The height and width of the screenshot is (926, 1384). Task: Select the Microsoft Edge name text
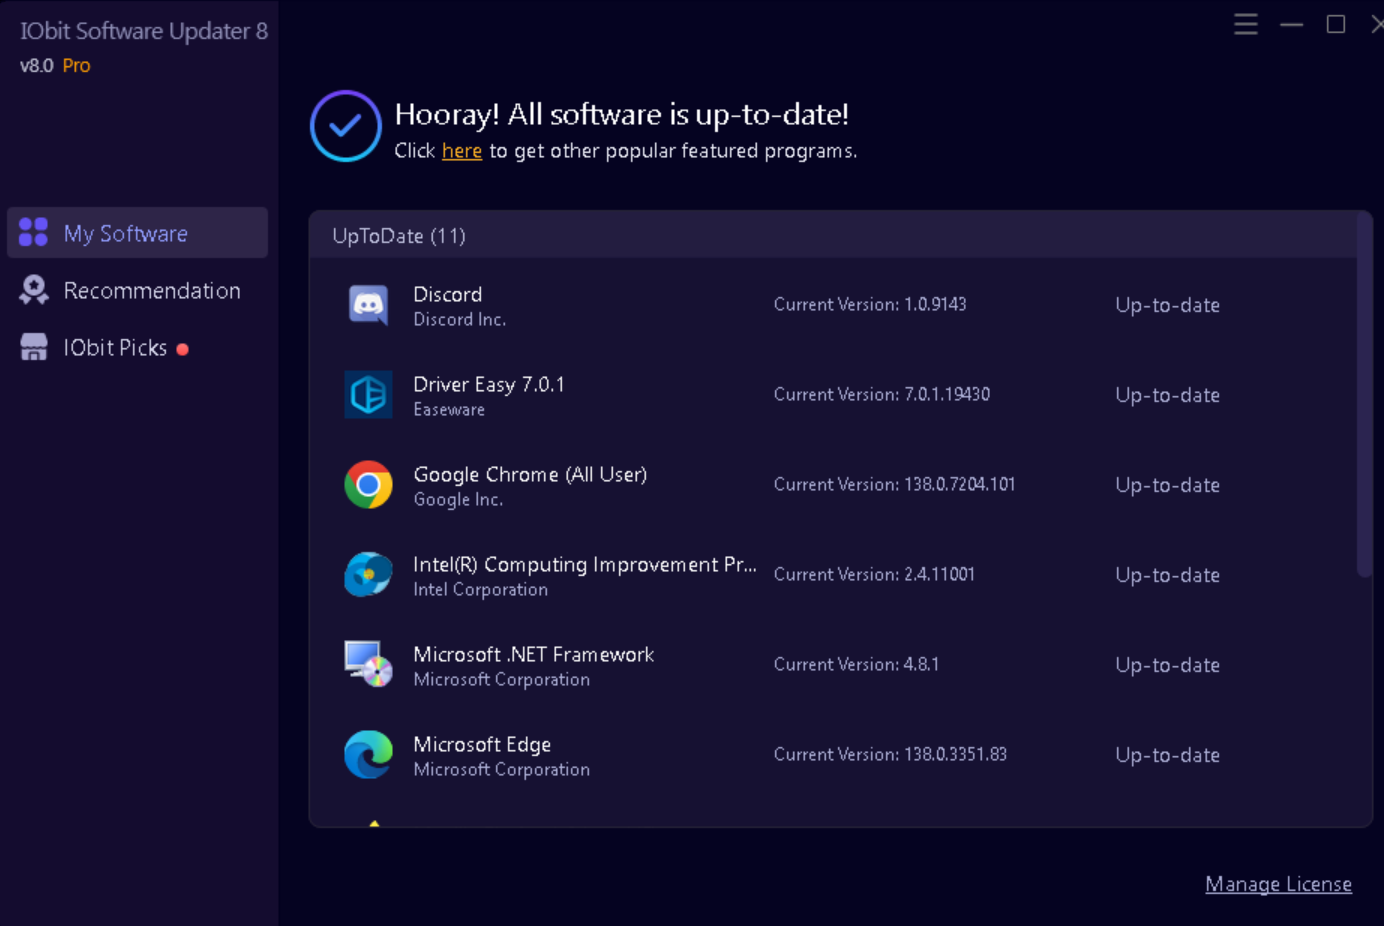coord(482,744)
